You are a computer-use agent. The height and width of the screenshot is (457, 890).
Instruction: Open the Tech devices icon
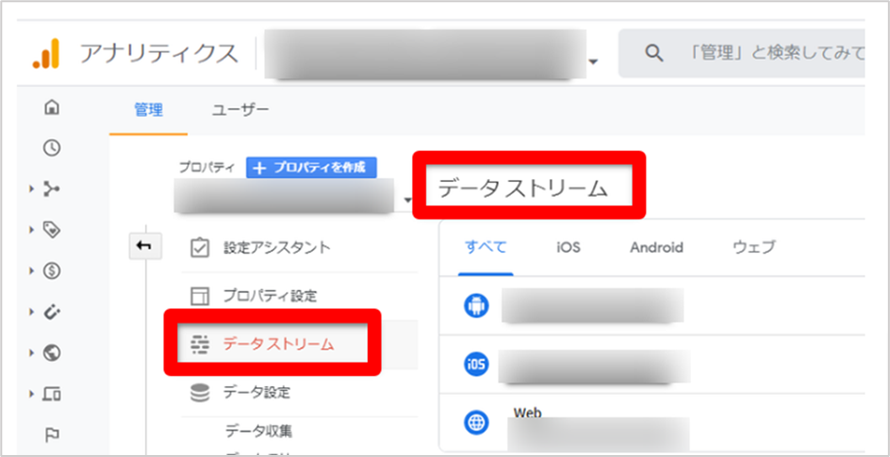click(x=52, y=393)
